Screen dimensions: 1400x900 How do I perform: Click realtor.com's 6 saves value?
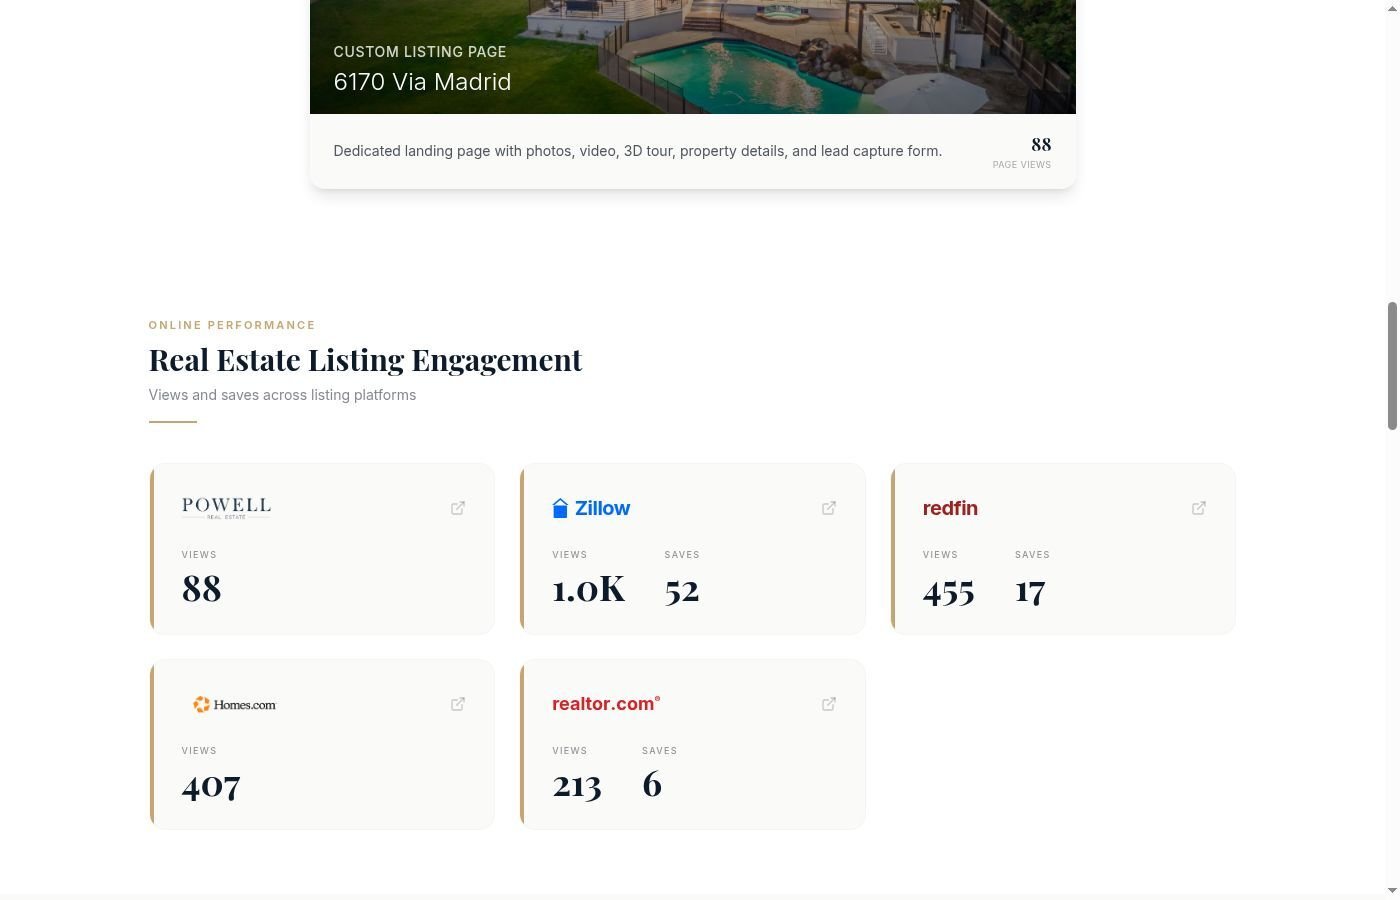[x=652, y=784]
